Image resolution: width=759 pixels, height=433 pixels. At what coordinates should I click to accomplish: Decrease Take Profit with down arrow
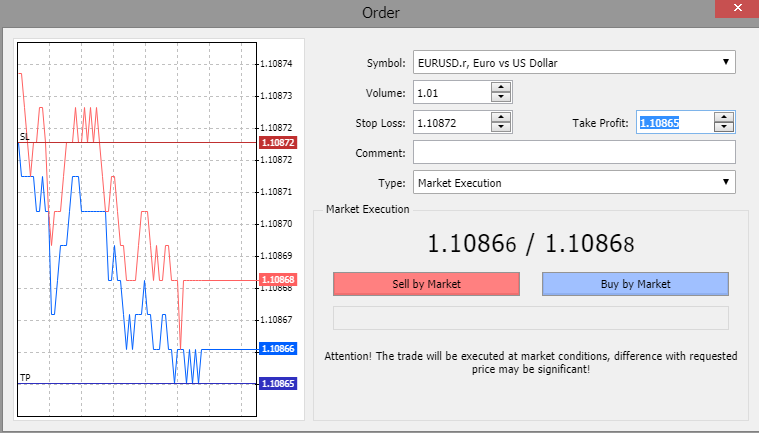point(724,127)
